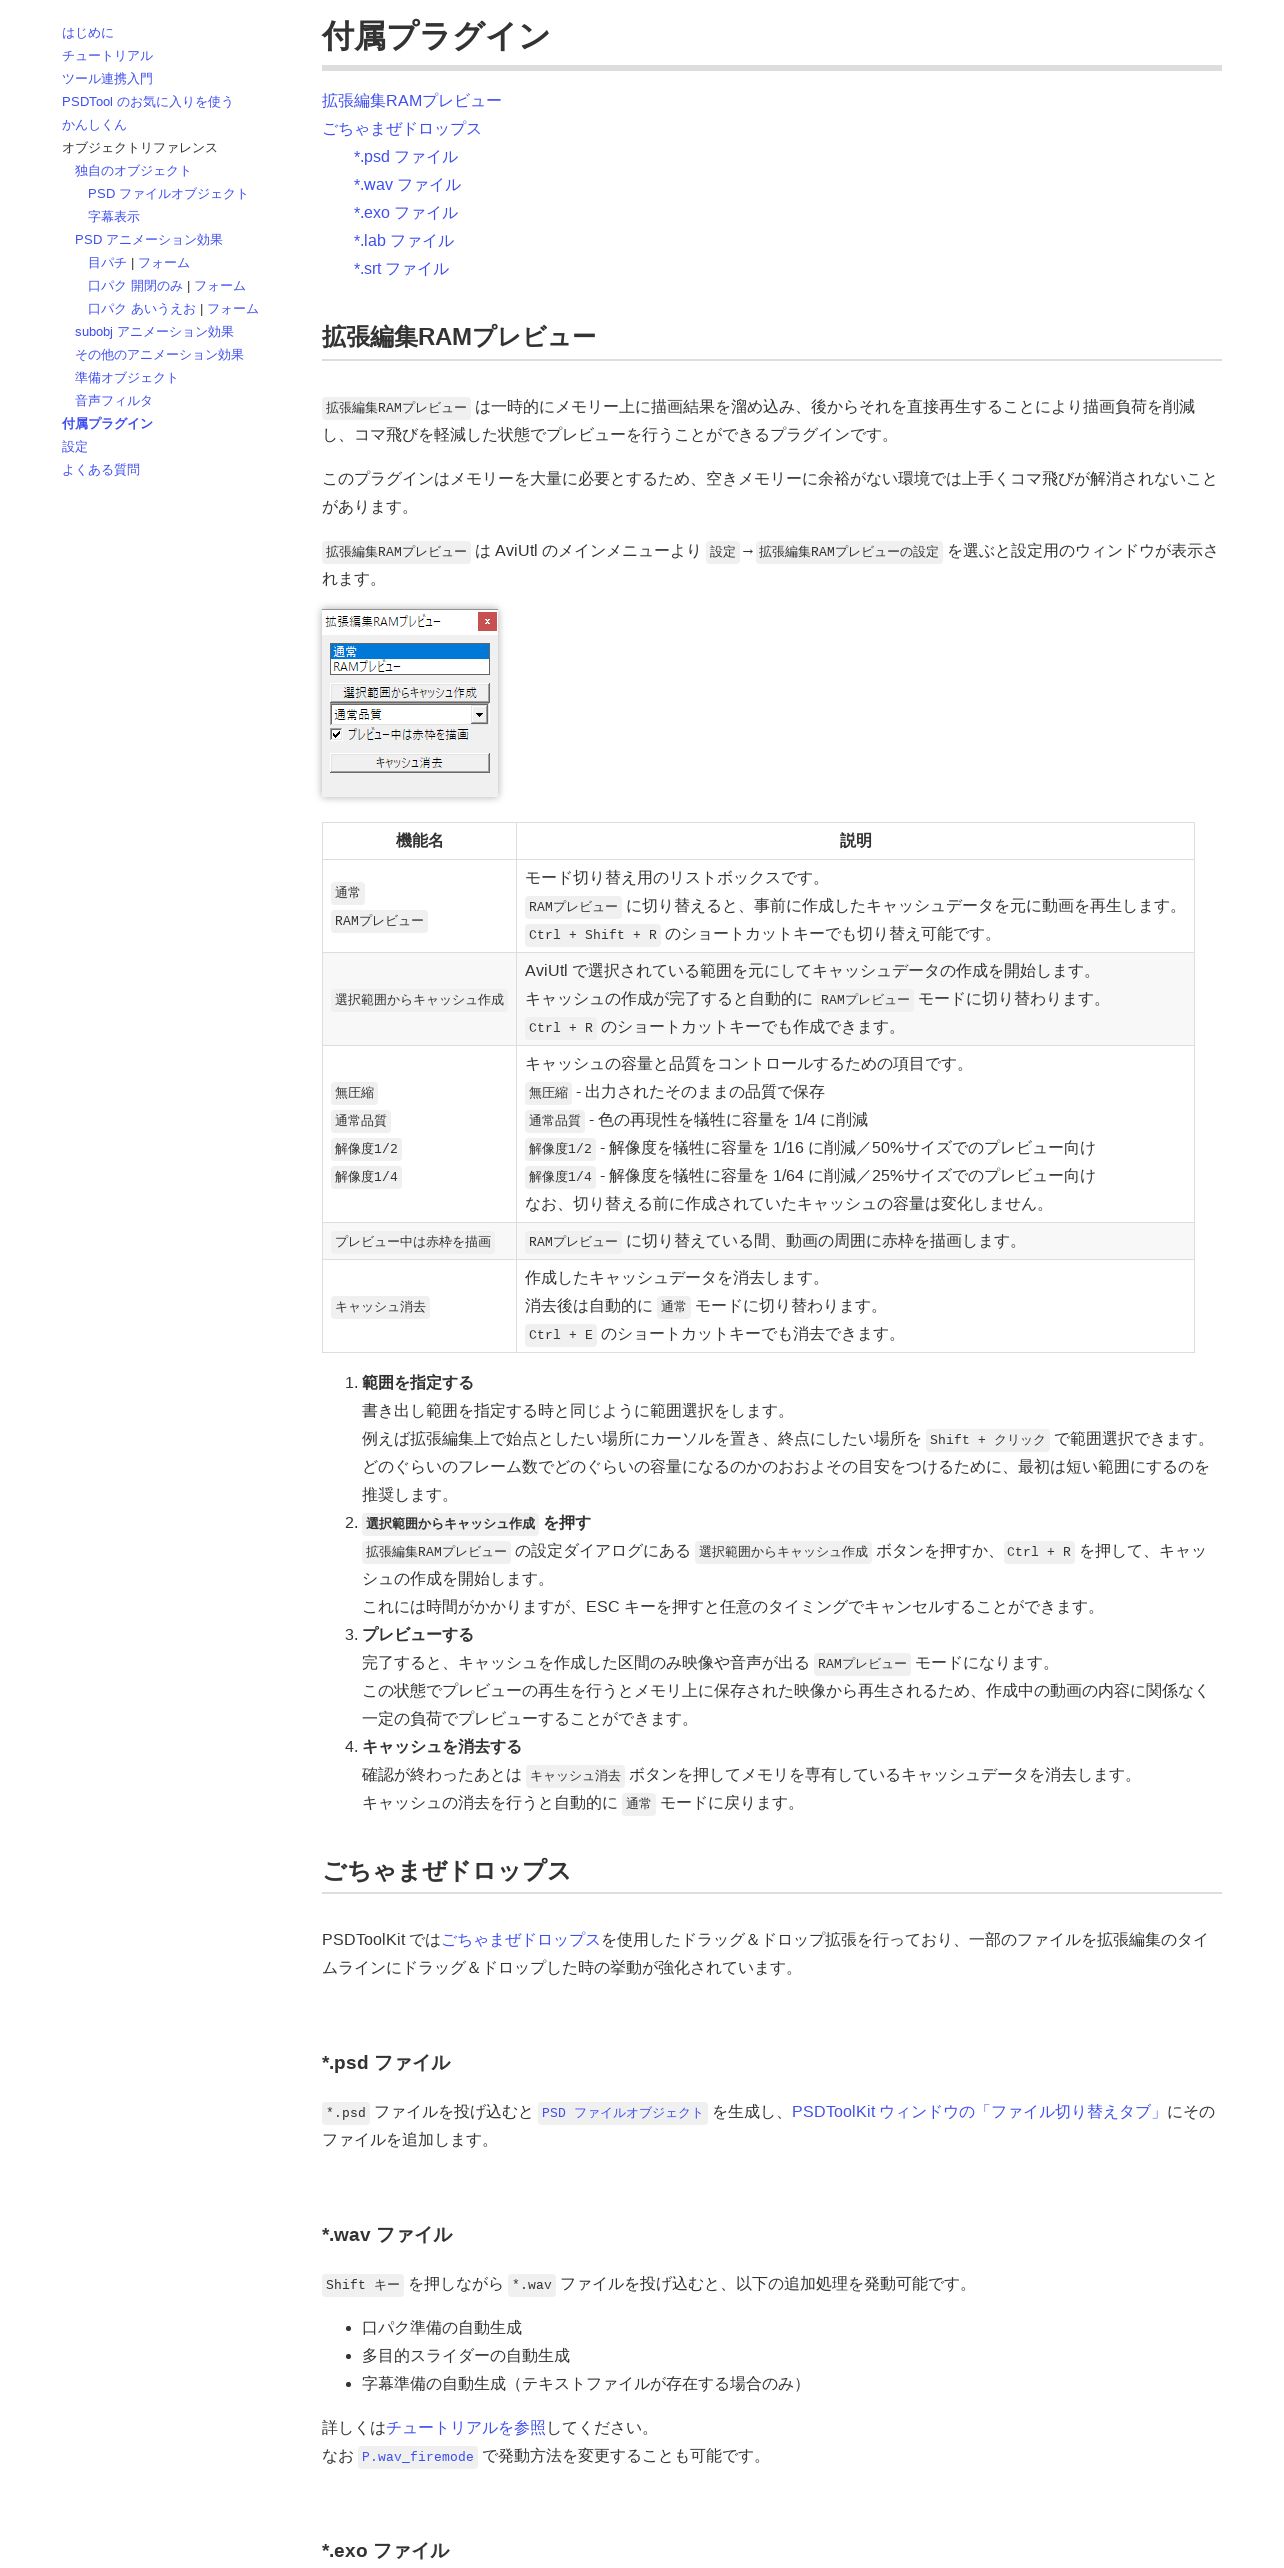The height and width of the screenshot is (2568, 1284).
Task: Open the フォーム link beside 口パク 開閉のみ
Action: tap(220, 286)
